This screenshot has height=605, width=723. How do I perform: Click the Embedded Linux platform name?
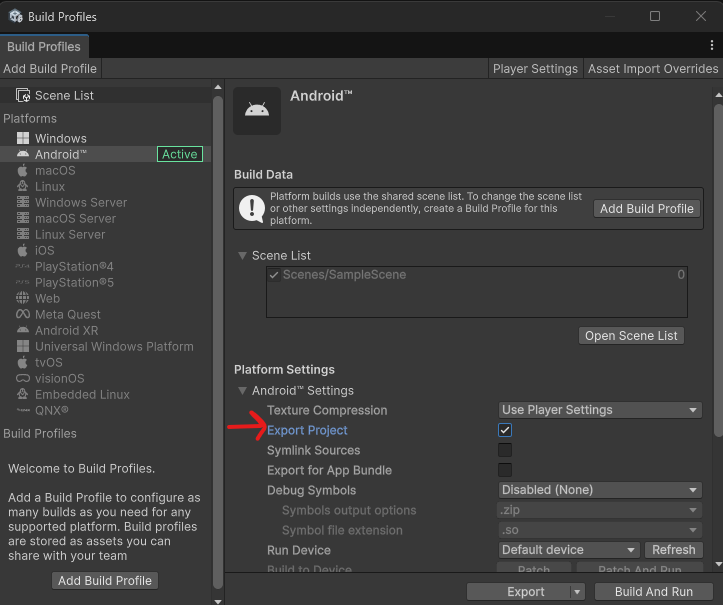[x=82, y=394]
